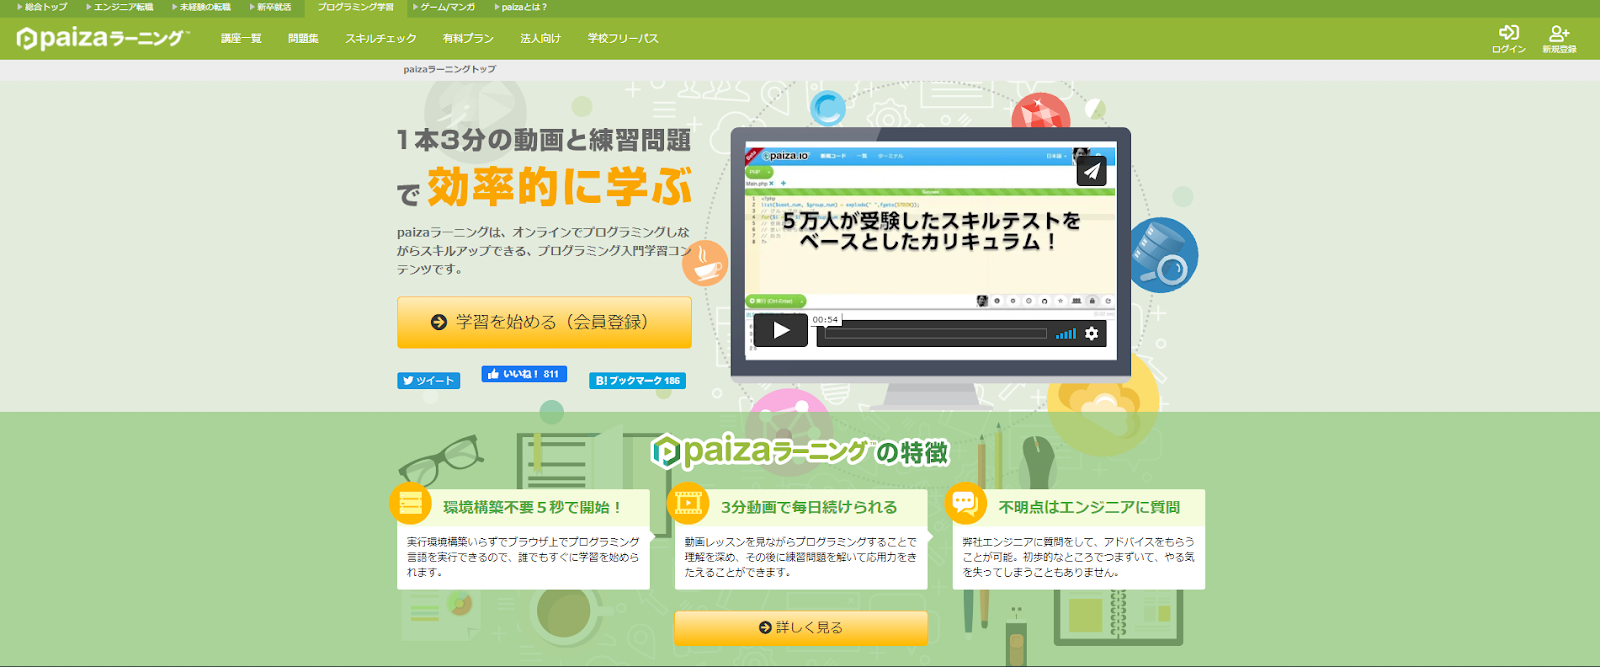Open the video settings gear
1600x667 pixels.
pos(1091,333)
